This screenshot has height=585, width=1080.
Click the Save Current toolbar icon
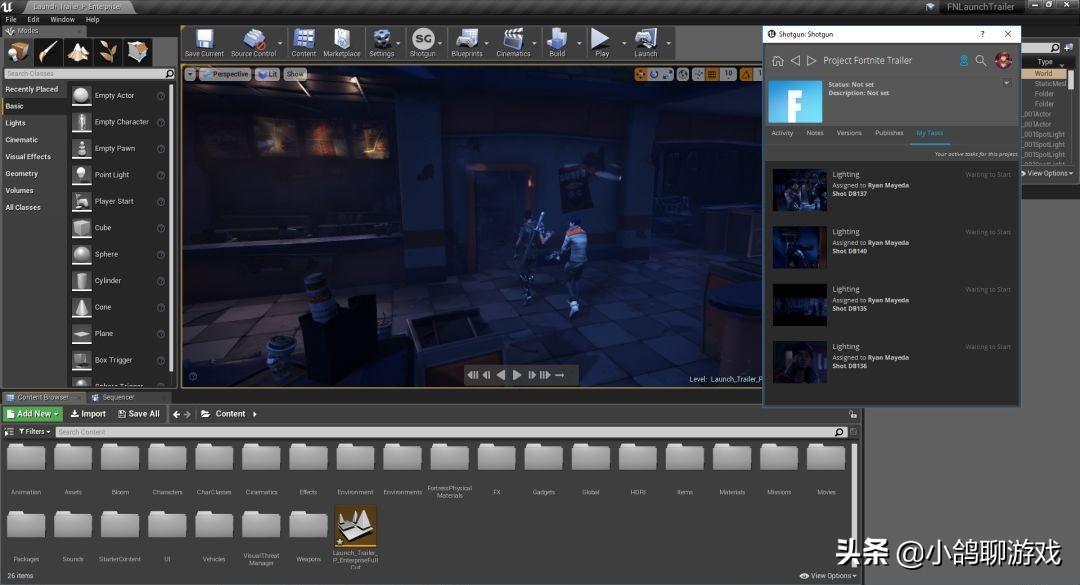tap(204, 40)
